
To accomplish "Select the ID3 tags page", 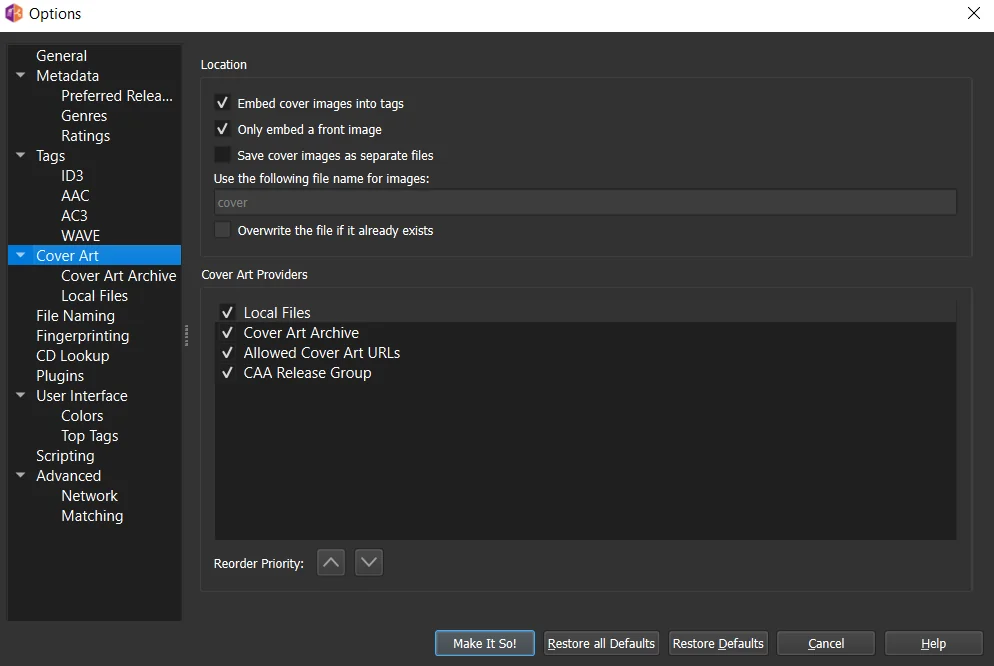I will (73, 175).
